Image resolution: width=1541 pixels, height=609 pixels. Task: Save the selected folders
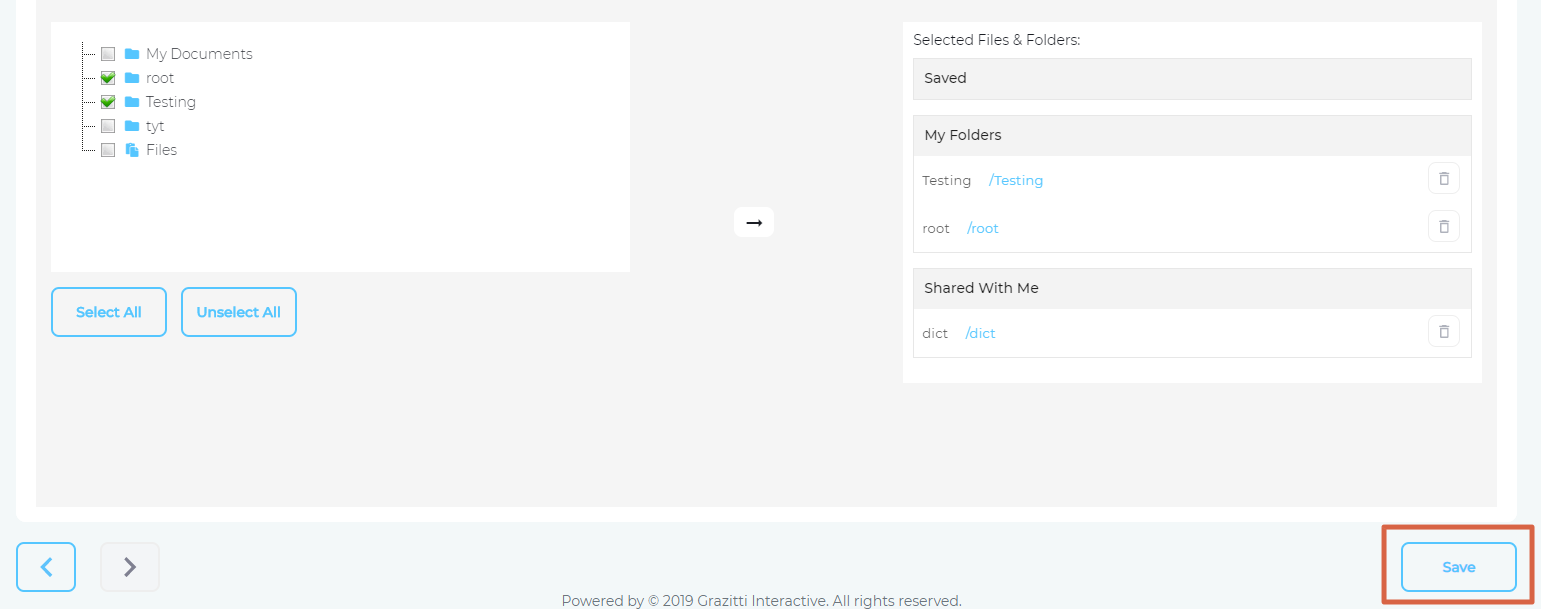[x=1458, y=567]
